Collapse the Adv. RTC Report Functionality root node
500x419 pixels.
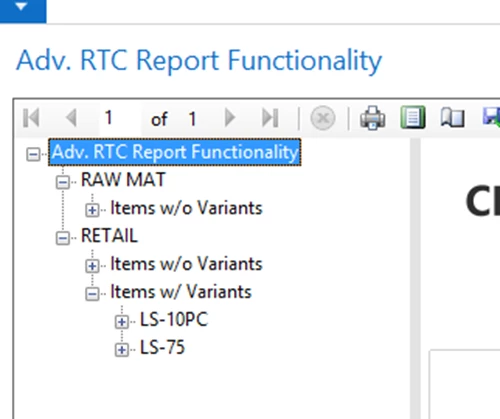click(33, 154)
